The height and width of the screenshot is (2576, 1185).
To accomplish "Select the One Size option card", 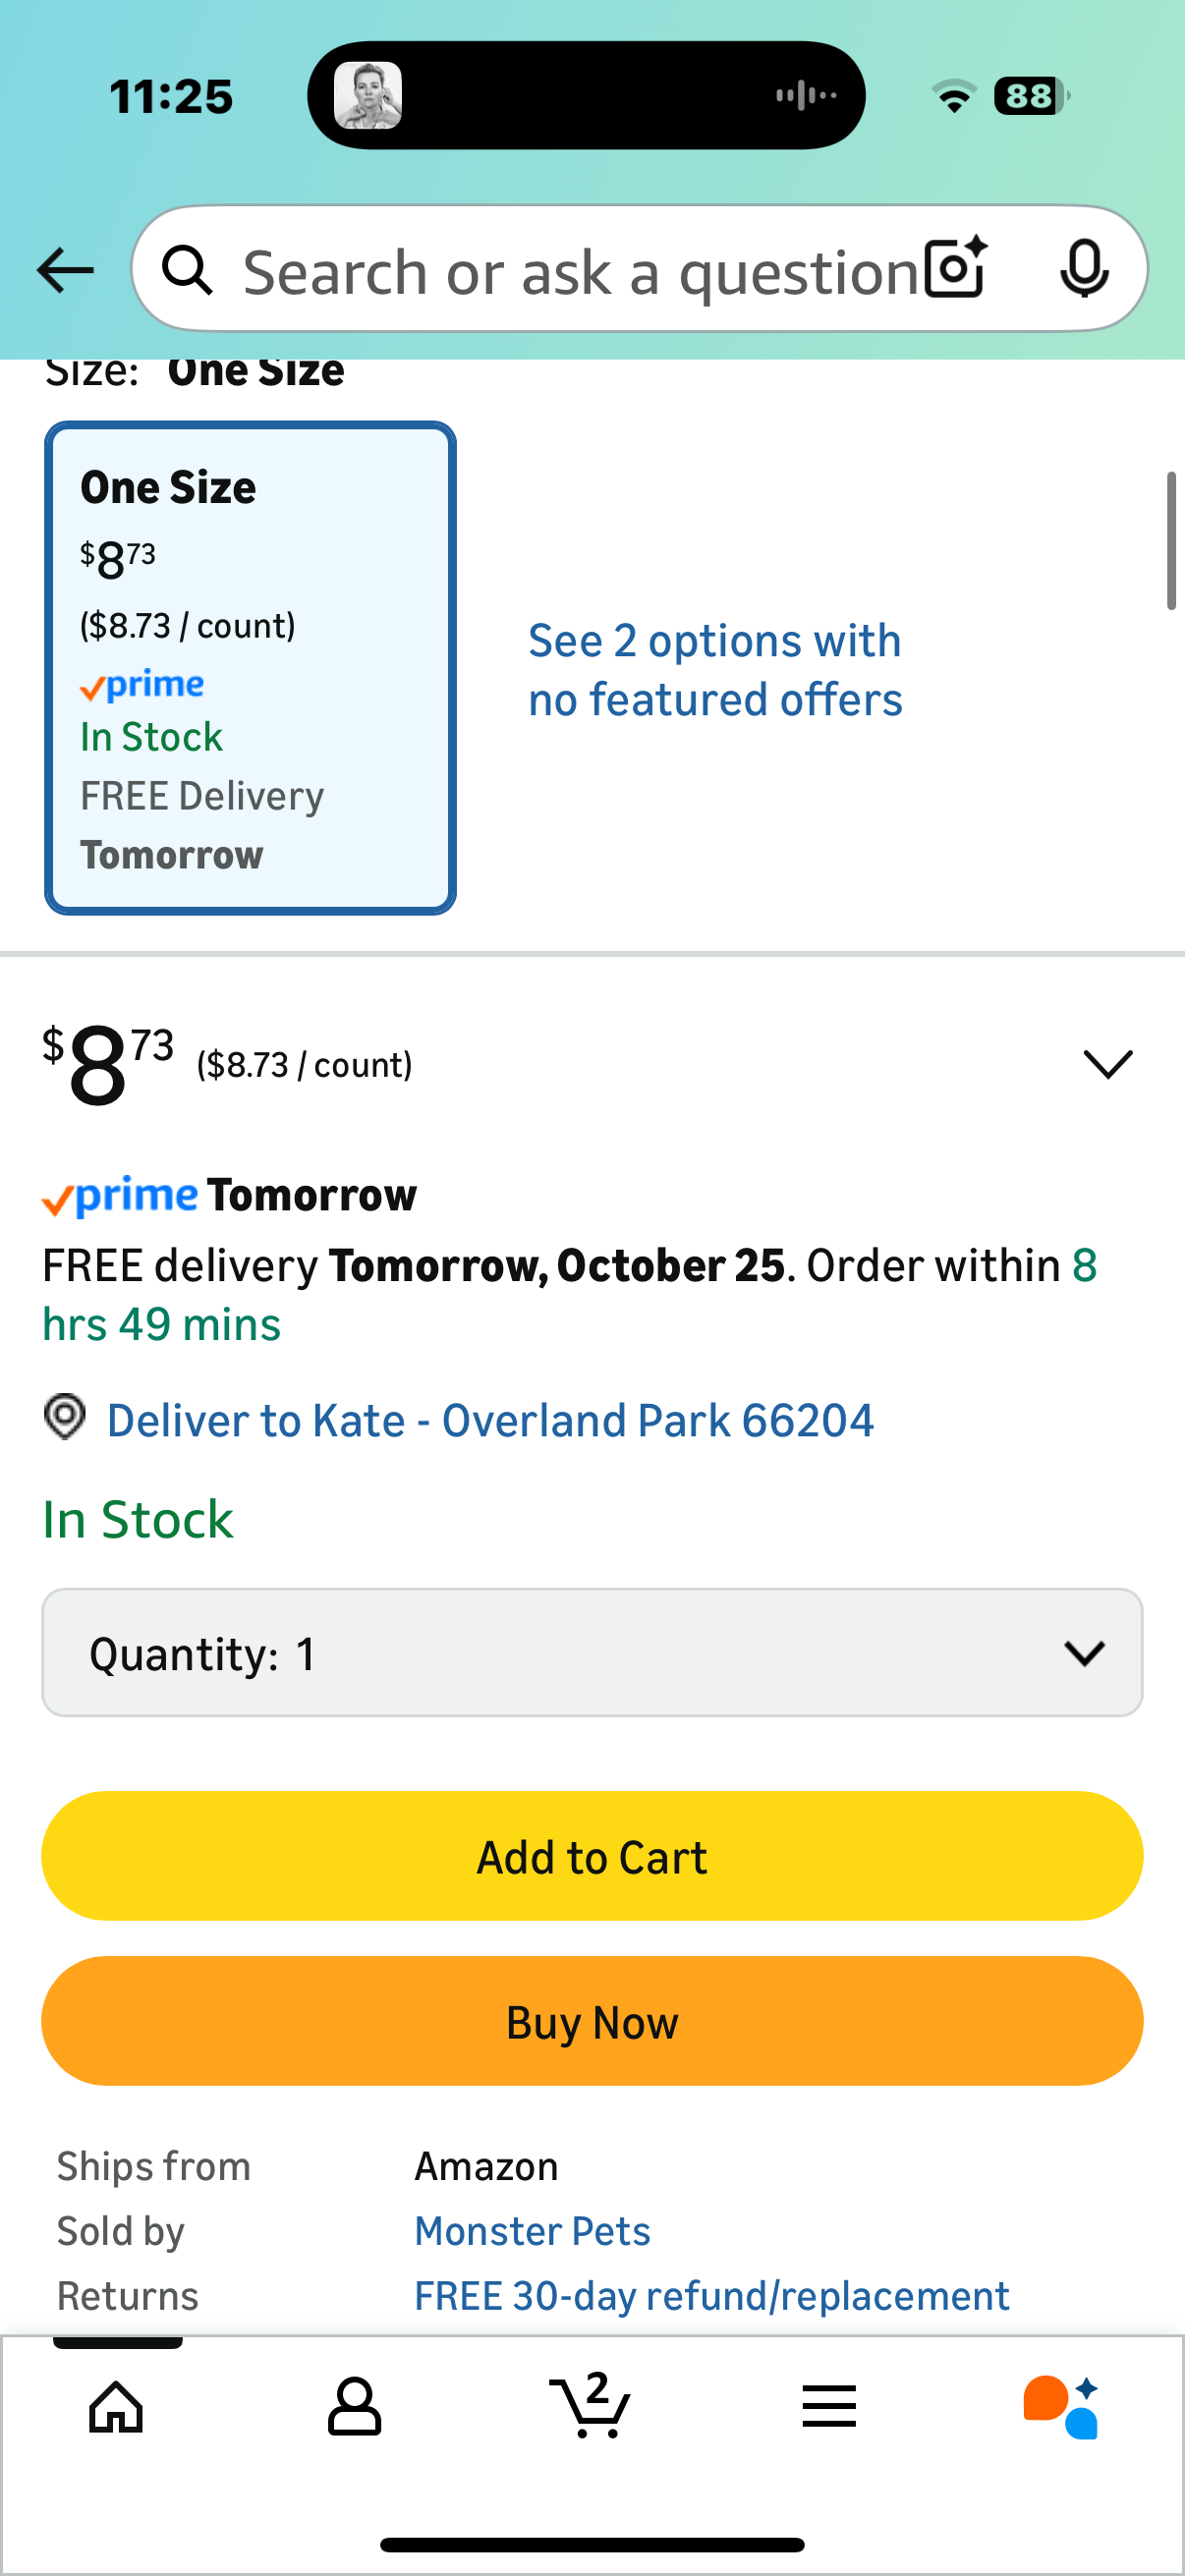I will 250,668.
